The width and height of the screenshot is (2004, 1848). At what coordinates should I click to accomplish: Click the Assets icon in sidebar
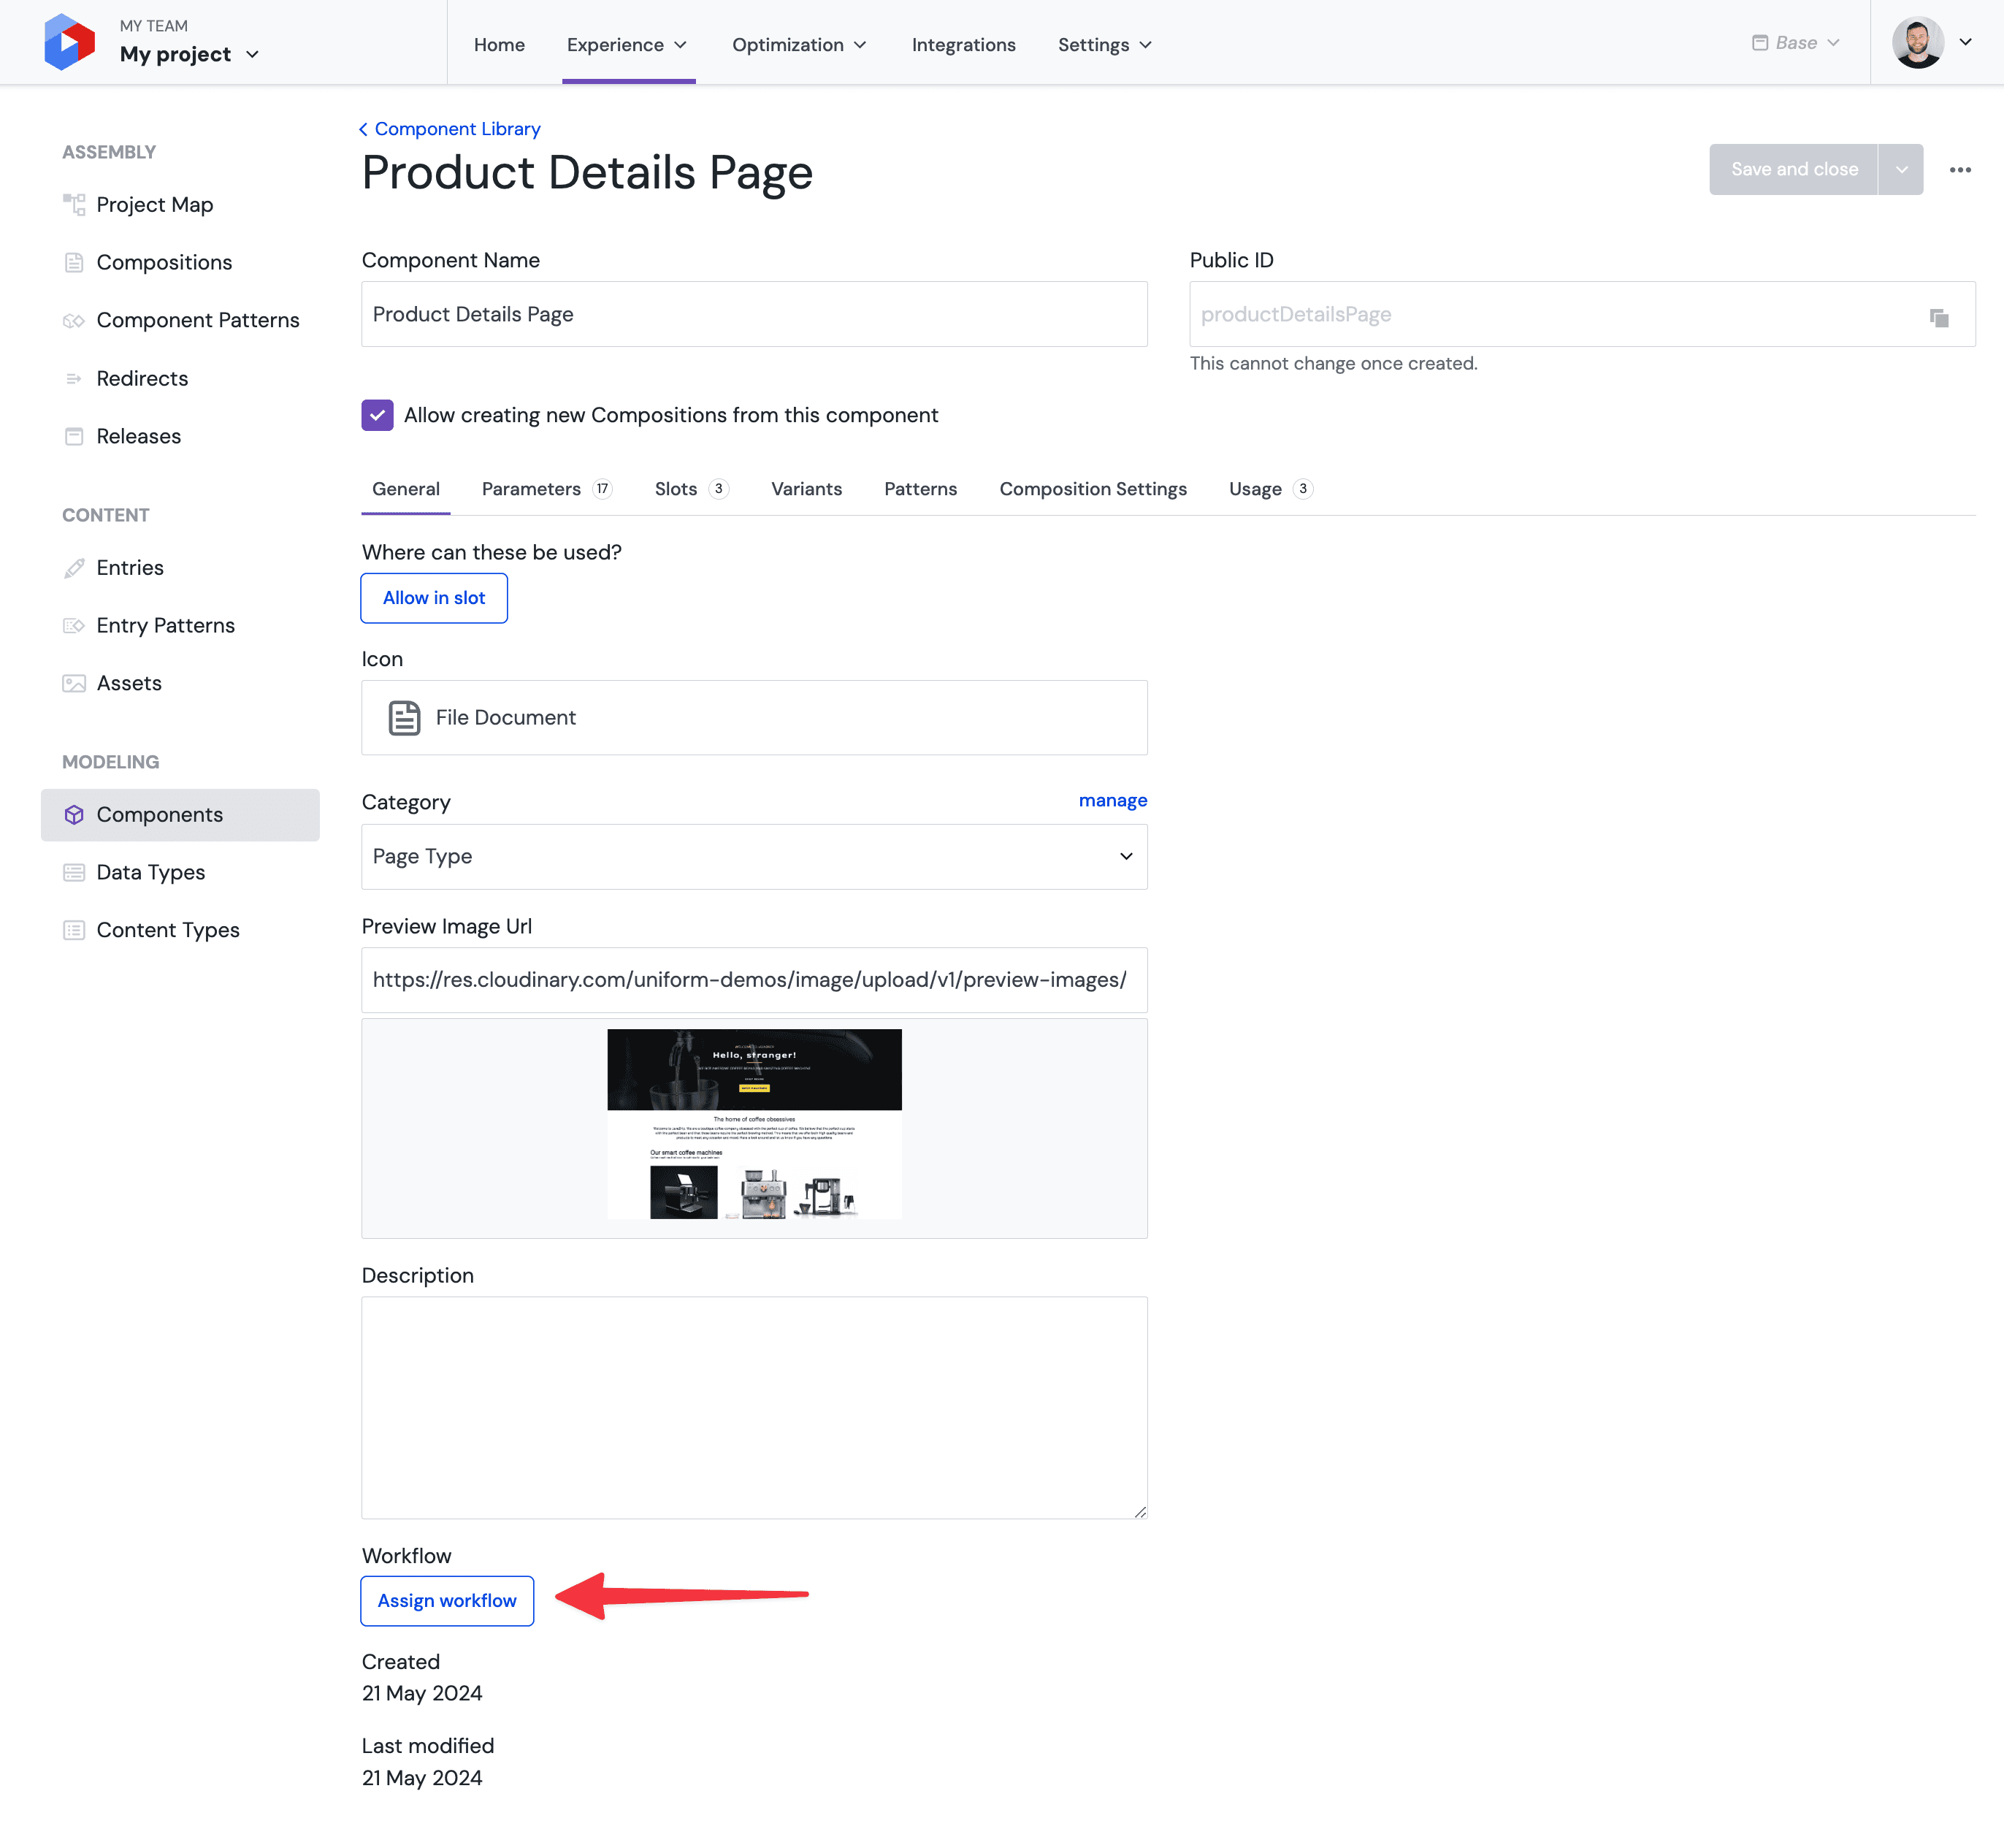[73, 683]
